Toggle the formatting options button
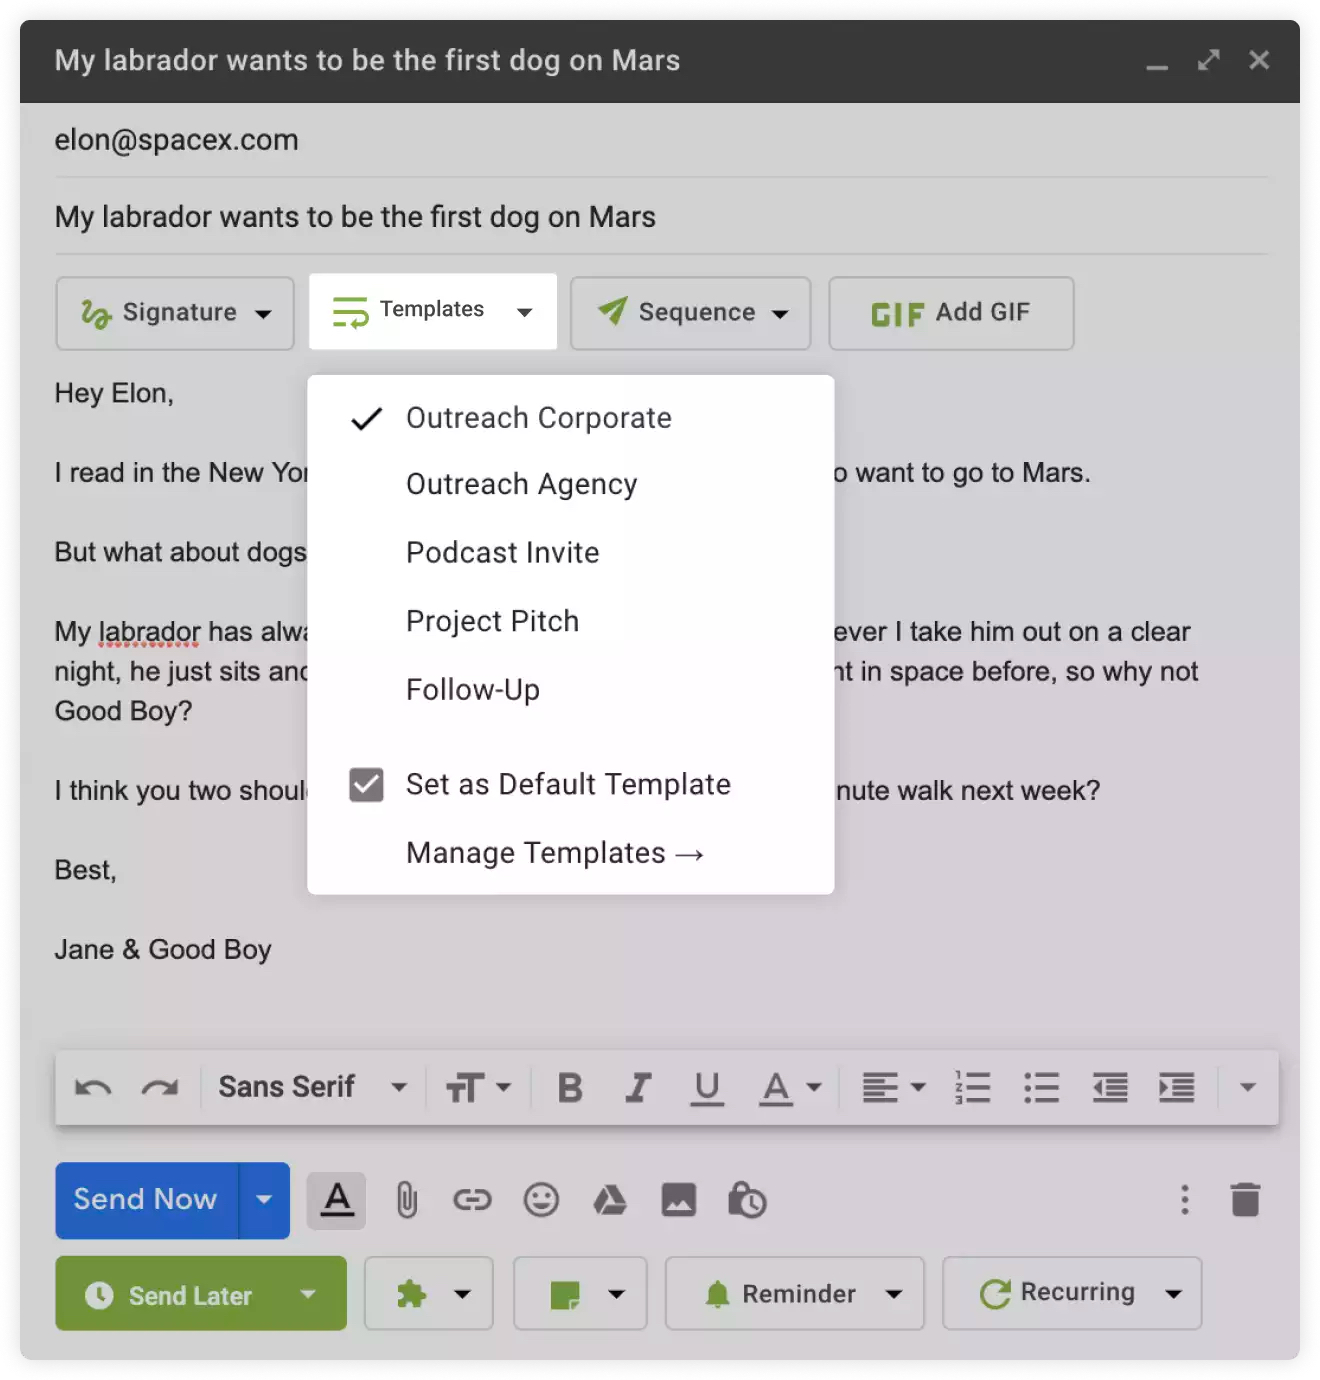 337,1199
